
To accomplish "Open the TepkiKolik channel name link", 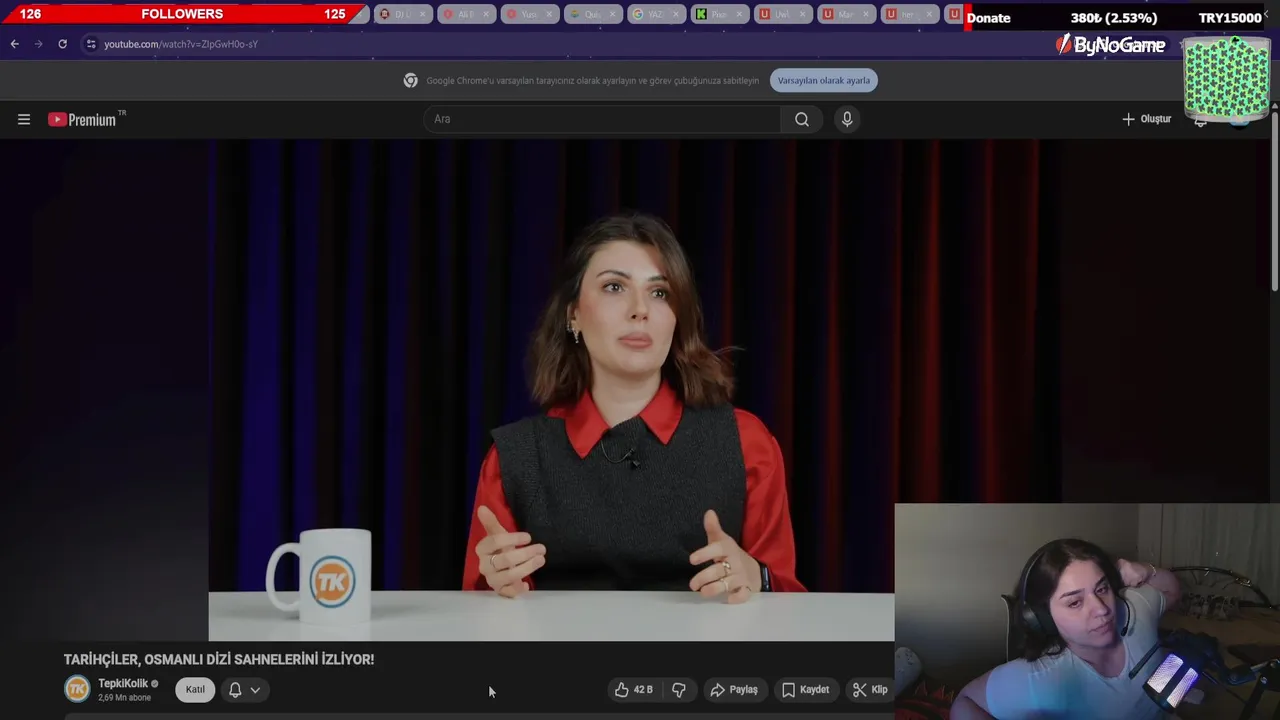I will click(x=123, y=683).
